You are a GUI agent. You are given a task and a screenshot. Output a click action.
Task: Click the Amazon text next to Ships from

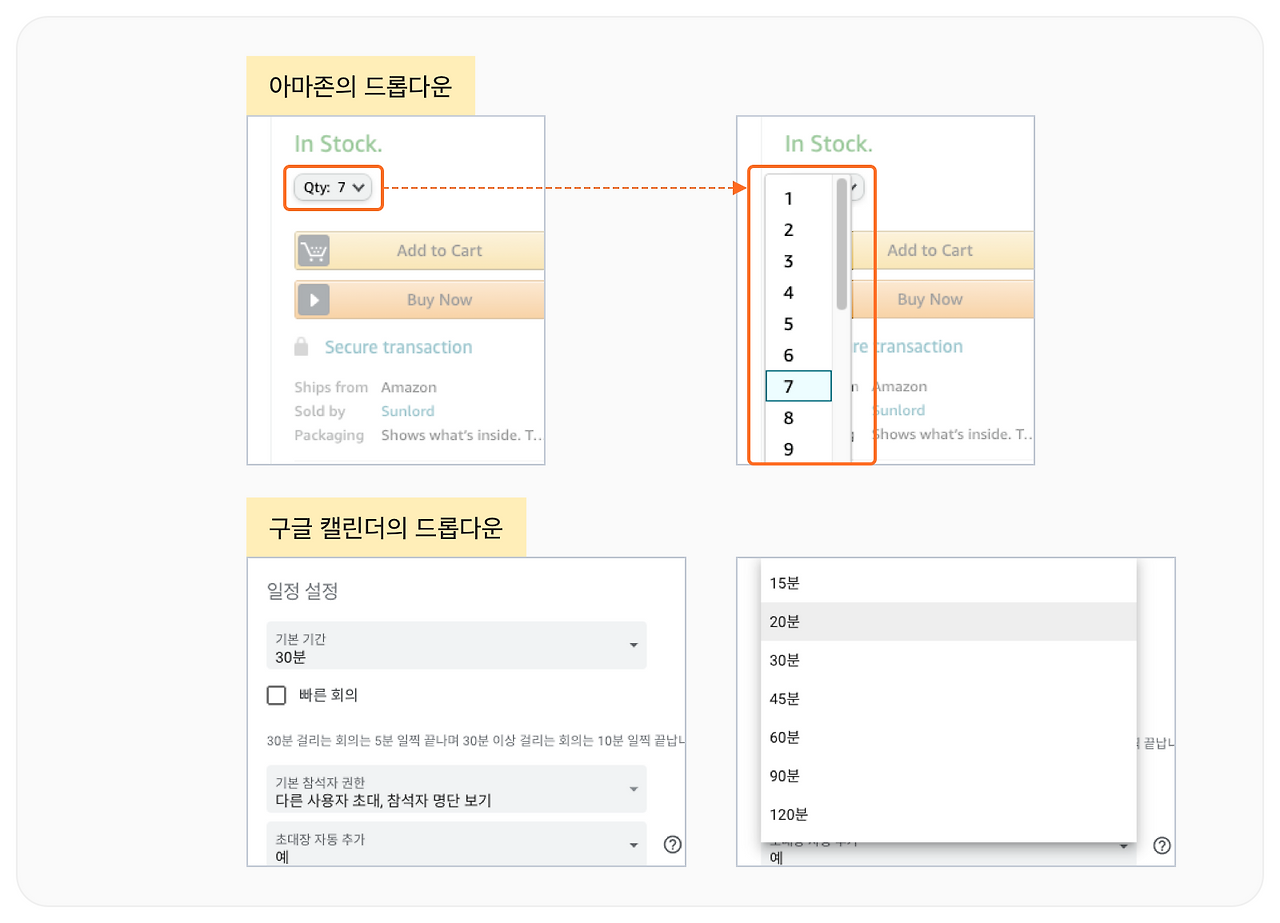pyautogui.click(x=409, y=387)
